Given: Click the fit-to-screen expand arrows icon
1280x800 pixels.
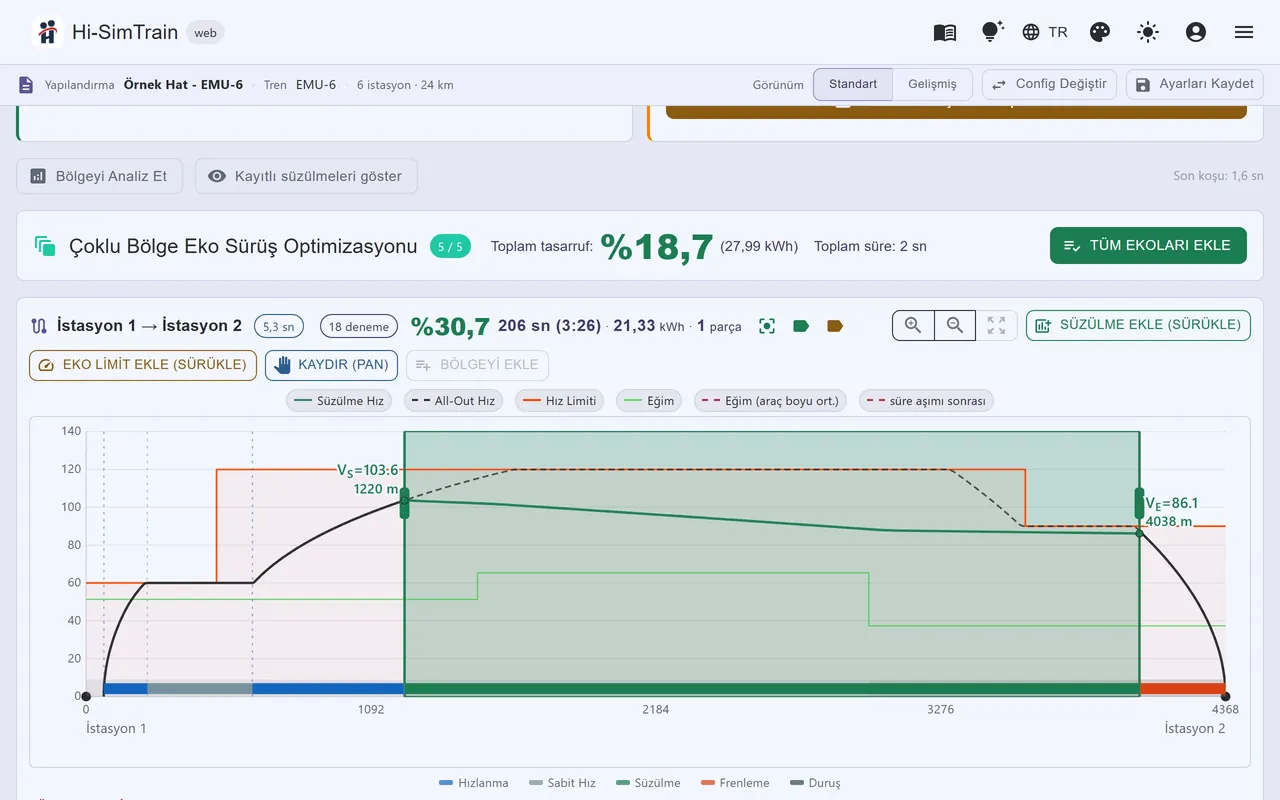Looking at the screenshot, I should pos(997,325).
